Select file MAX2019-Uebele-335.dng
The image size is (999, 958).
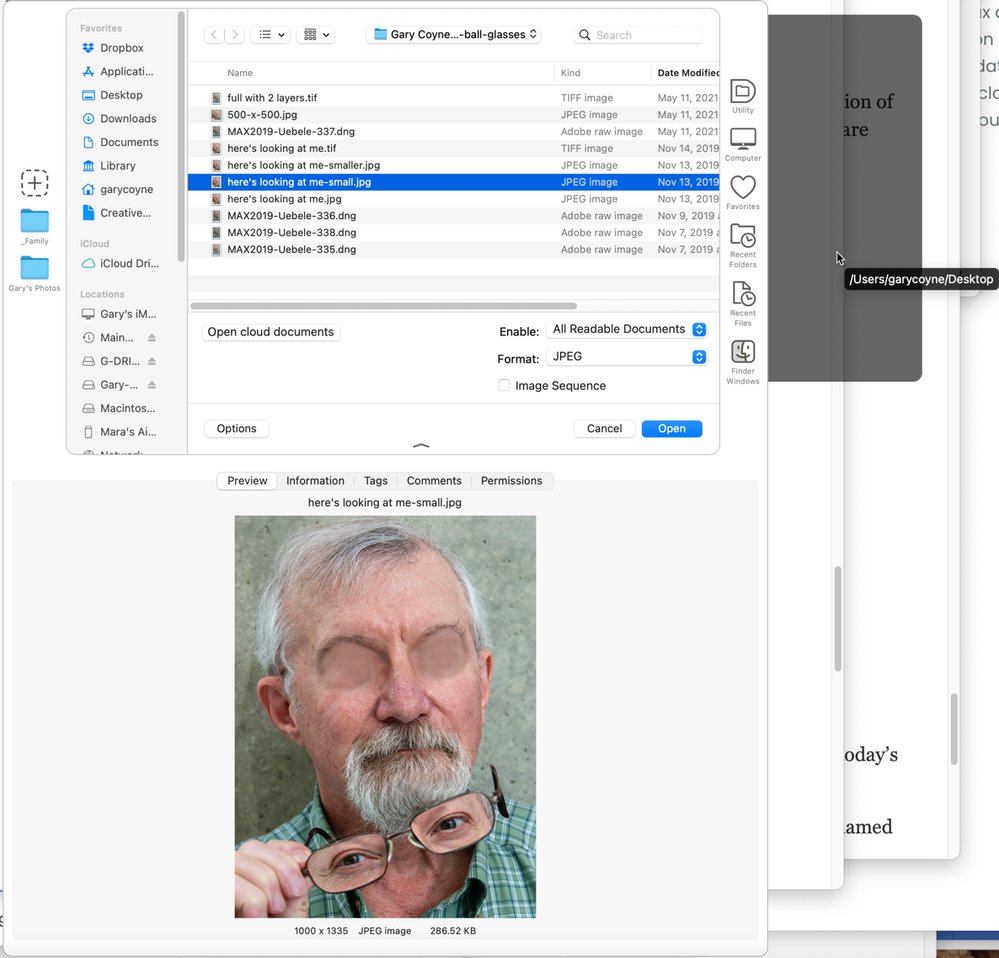coord(454,250)
